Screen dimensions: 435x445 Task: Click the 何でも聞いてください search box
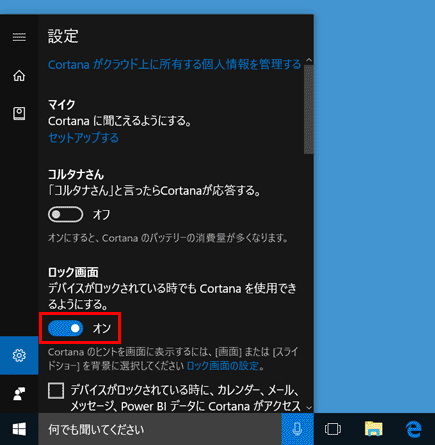point(160,429)
